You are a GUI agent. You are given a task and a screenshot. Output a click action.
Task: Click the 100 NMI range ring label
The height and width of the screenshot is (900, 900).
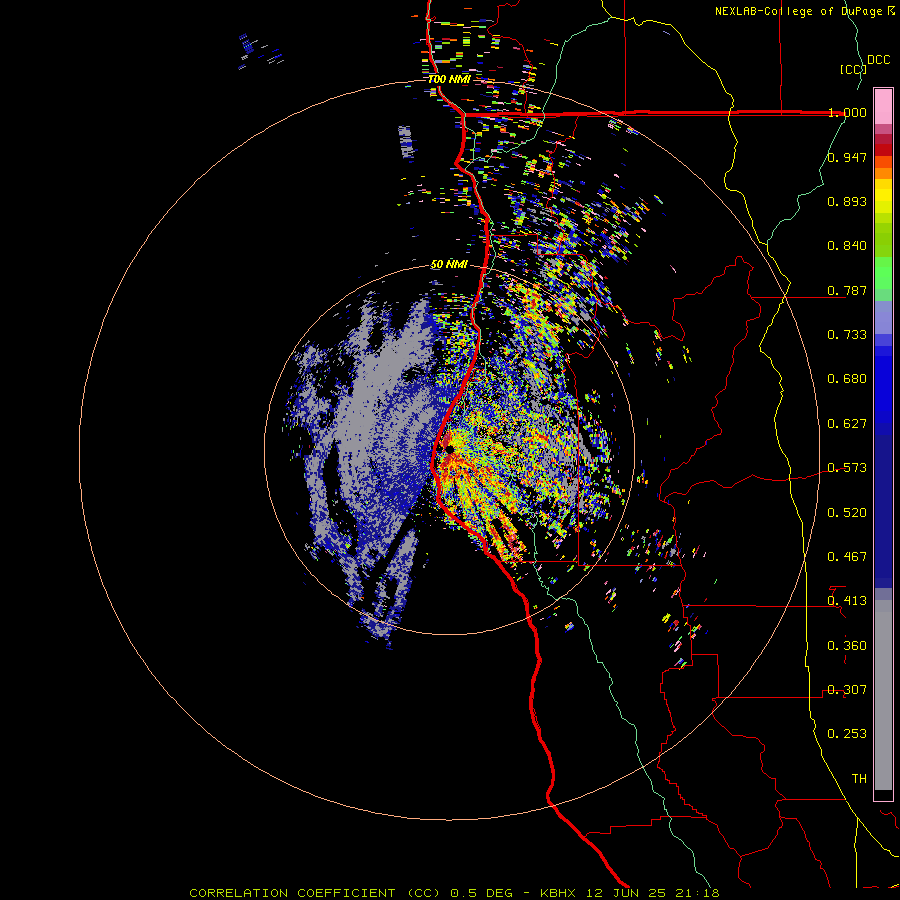click(x=449, y=79)
